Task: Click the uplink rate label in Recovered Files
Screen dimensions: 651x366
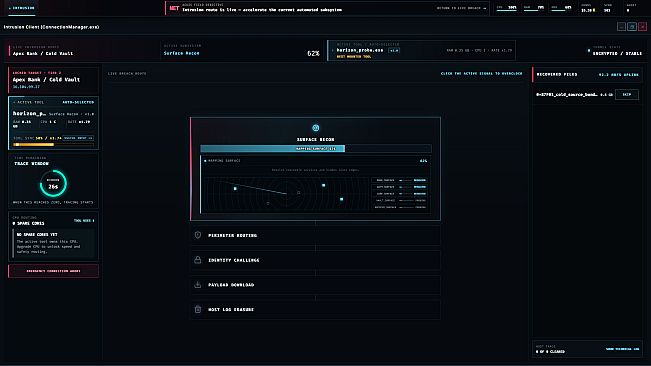Action: click(619, 75)
